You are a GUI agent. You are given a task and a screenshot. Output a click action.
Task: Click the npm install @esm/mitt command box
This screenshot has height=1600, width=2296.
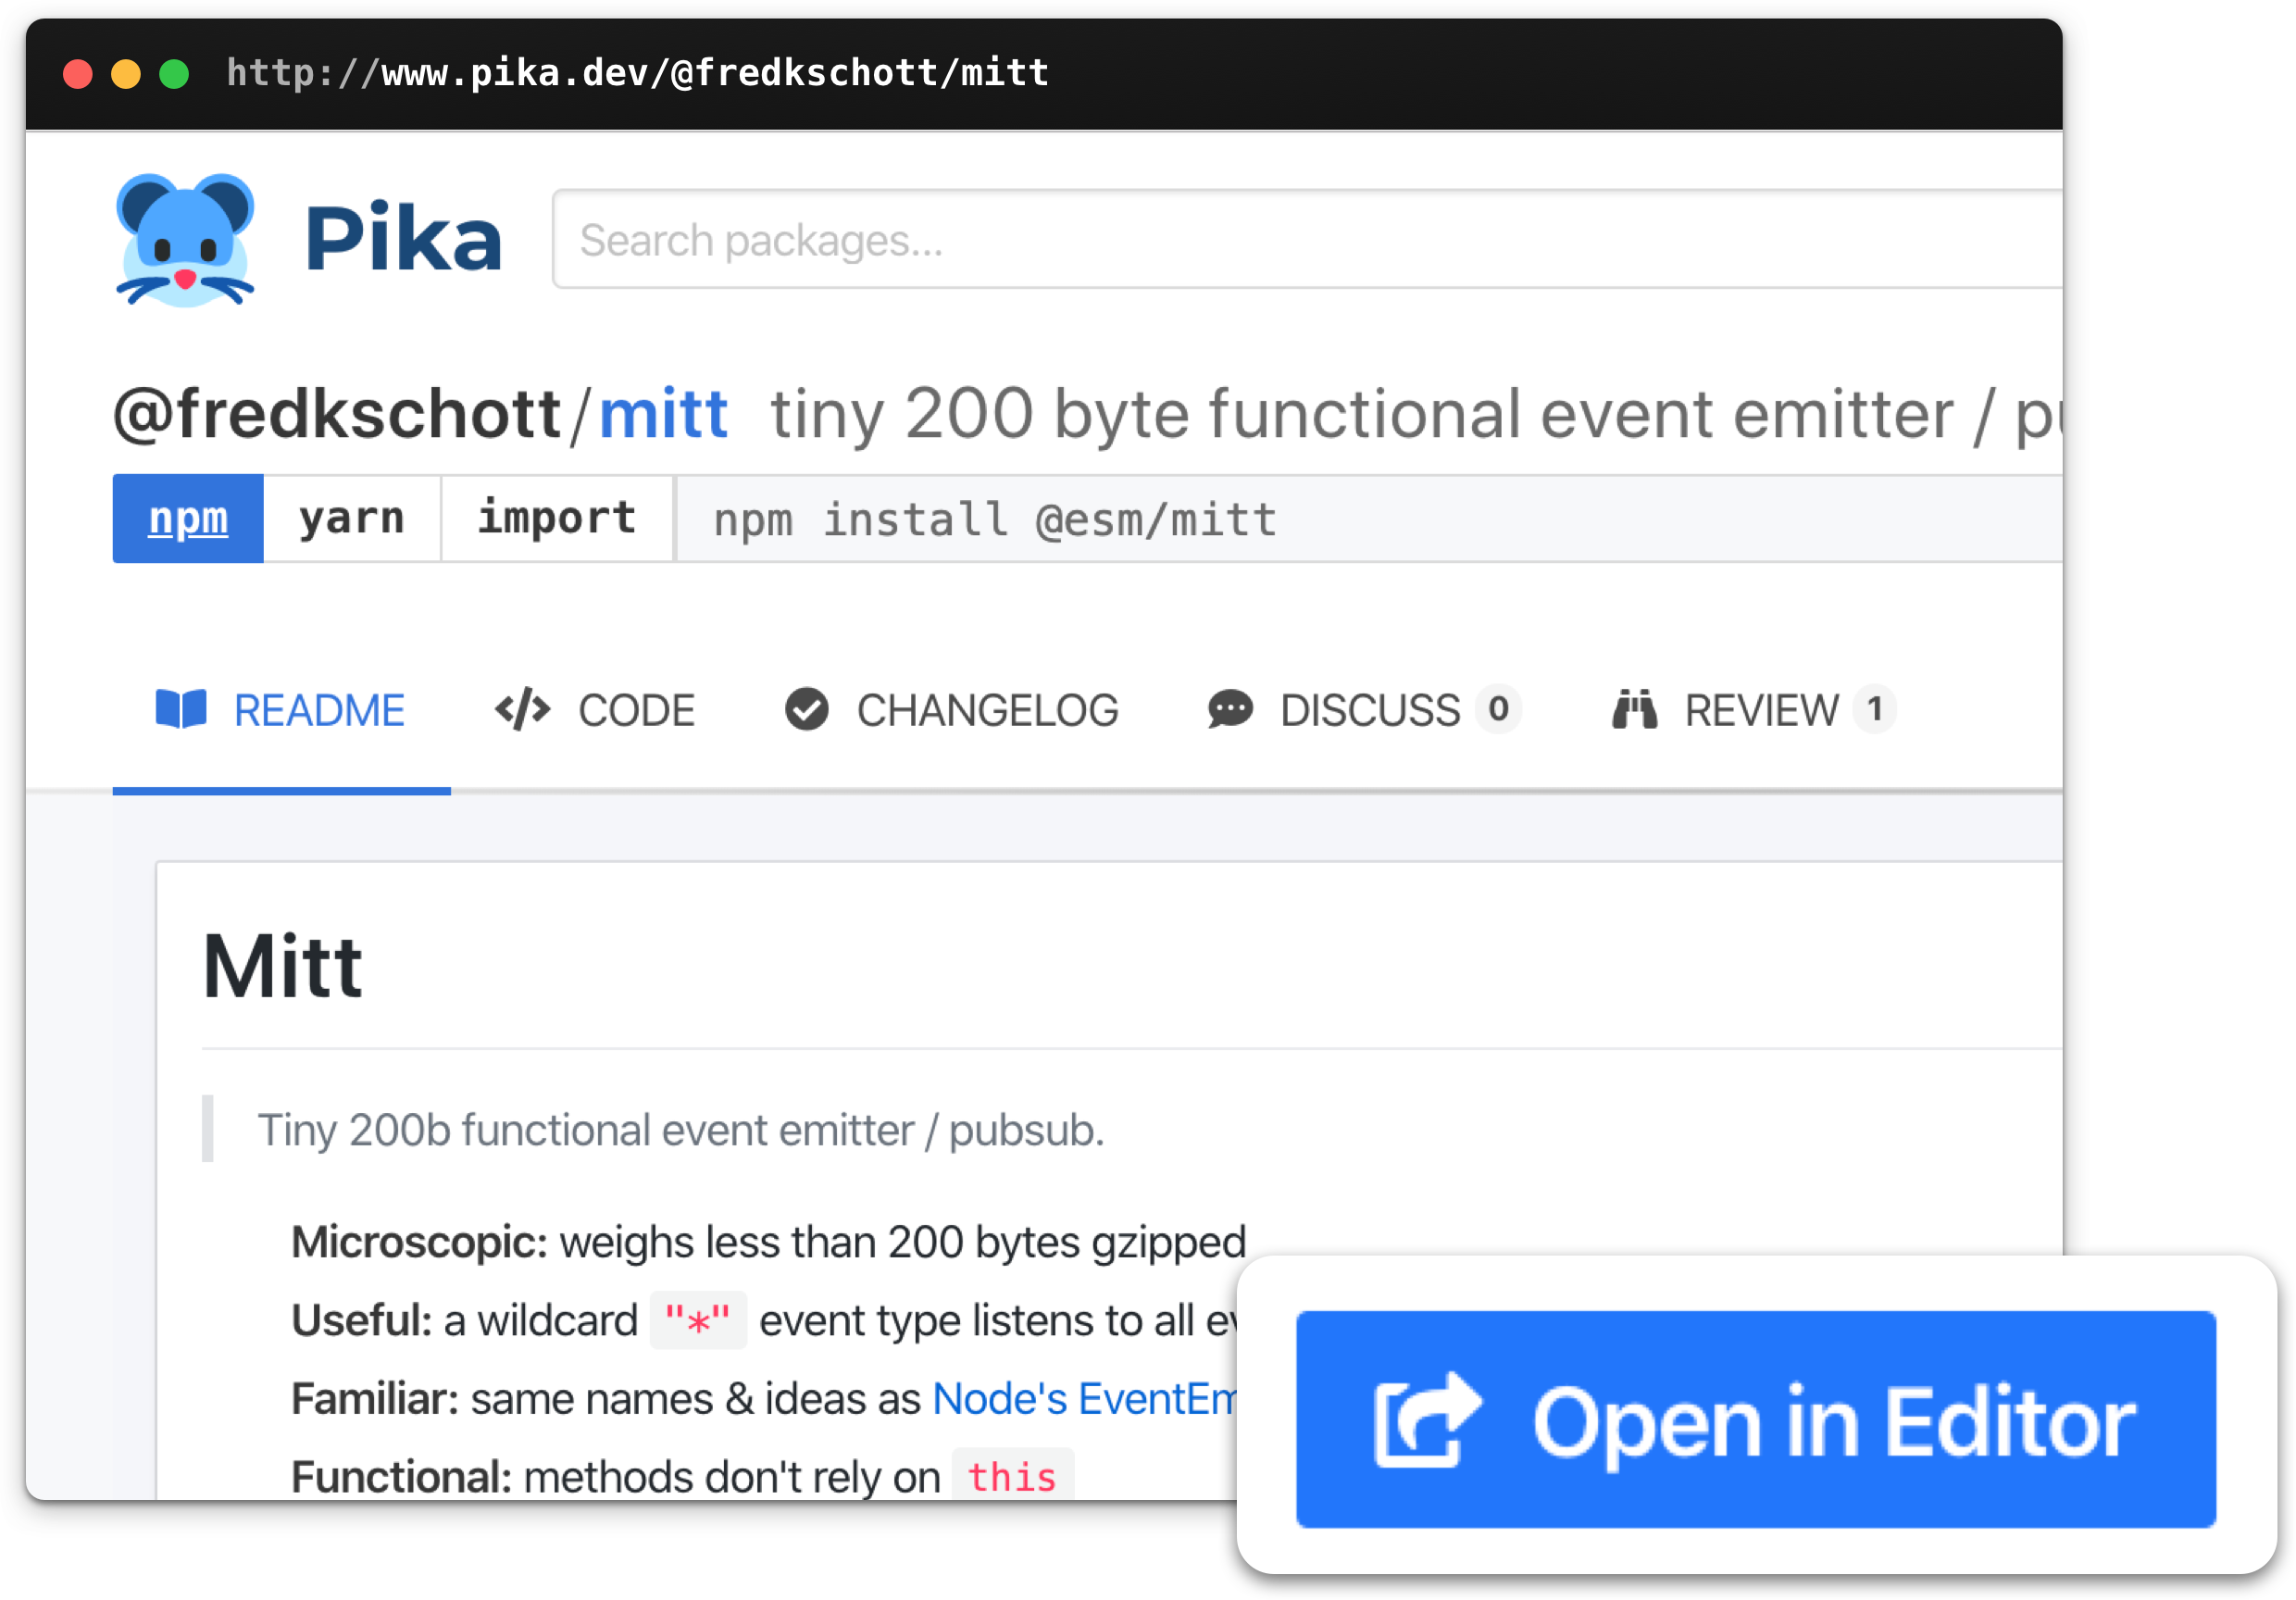coord(1369,519)
